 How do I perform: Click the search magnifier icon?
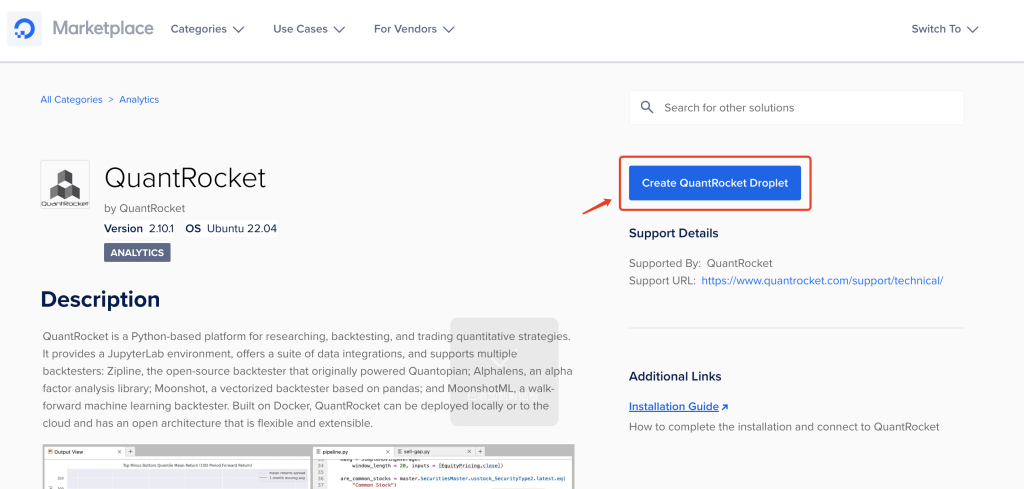[647, 107]
